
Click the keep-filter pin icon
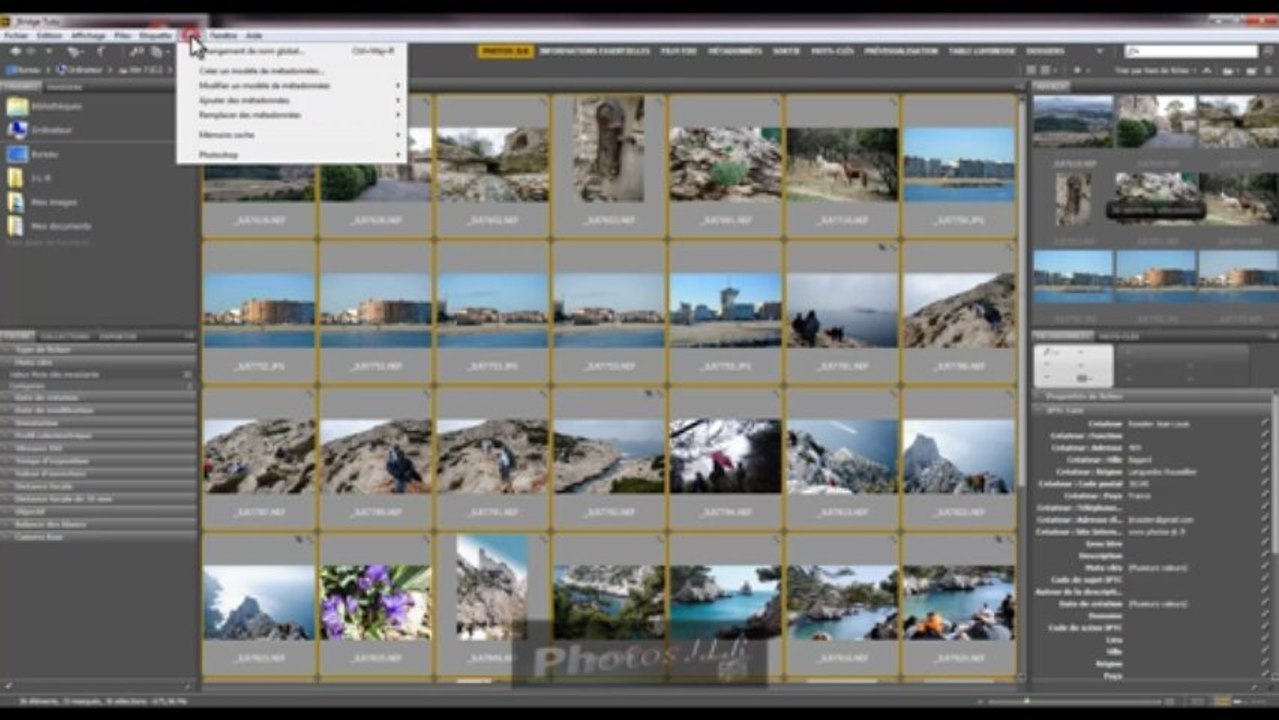point(6,686)
